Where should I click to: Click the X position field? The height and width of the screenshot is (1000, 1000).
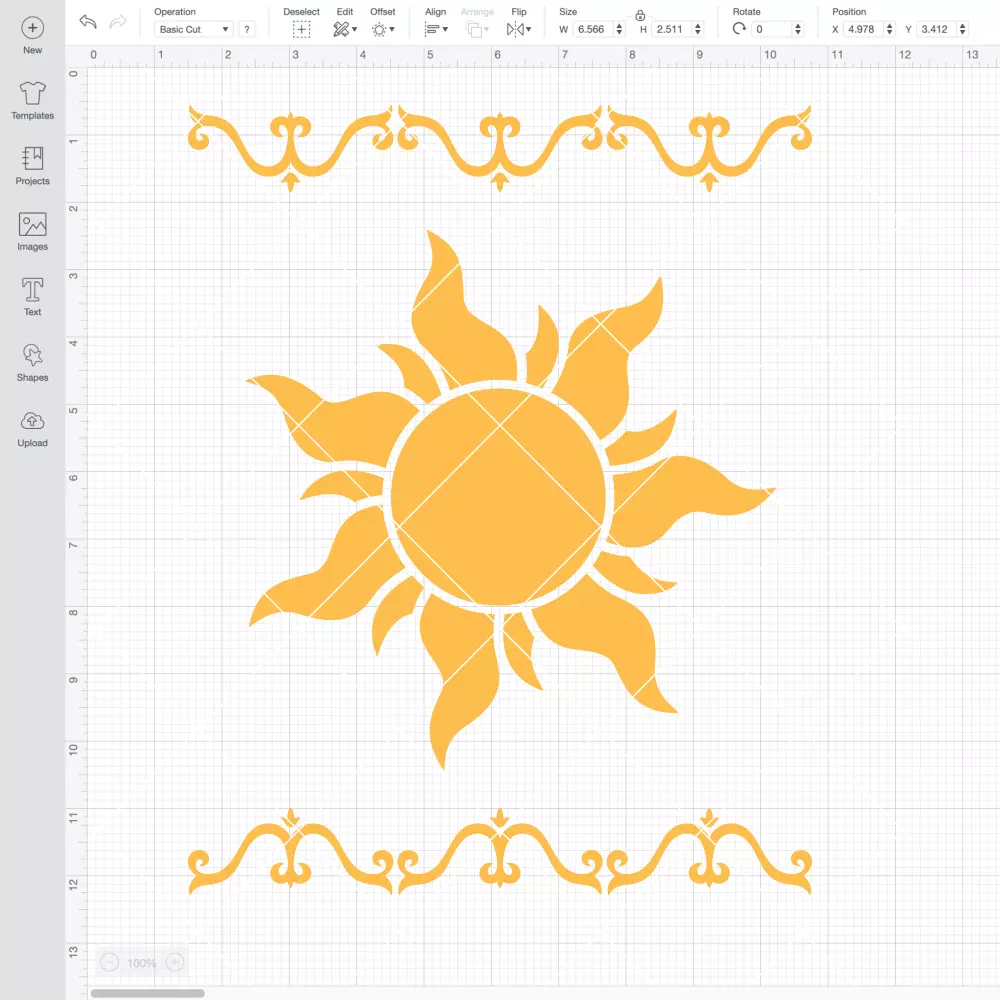(864, 29)
